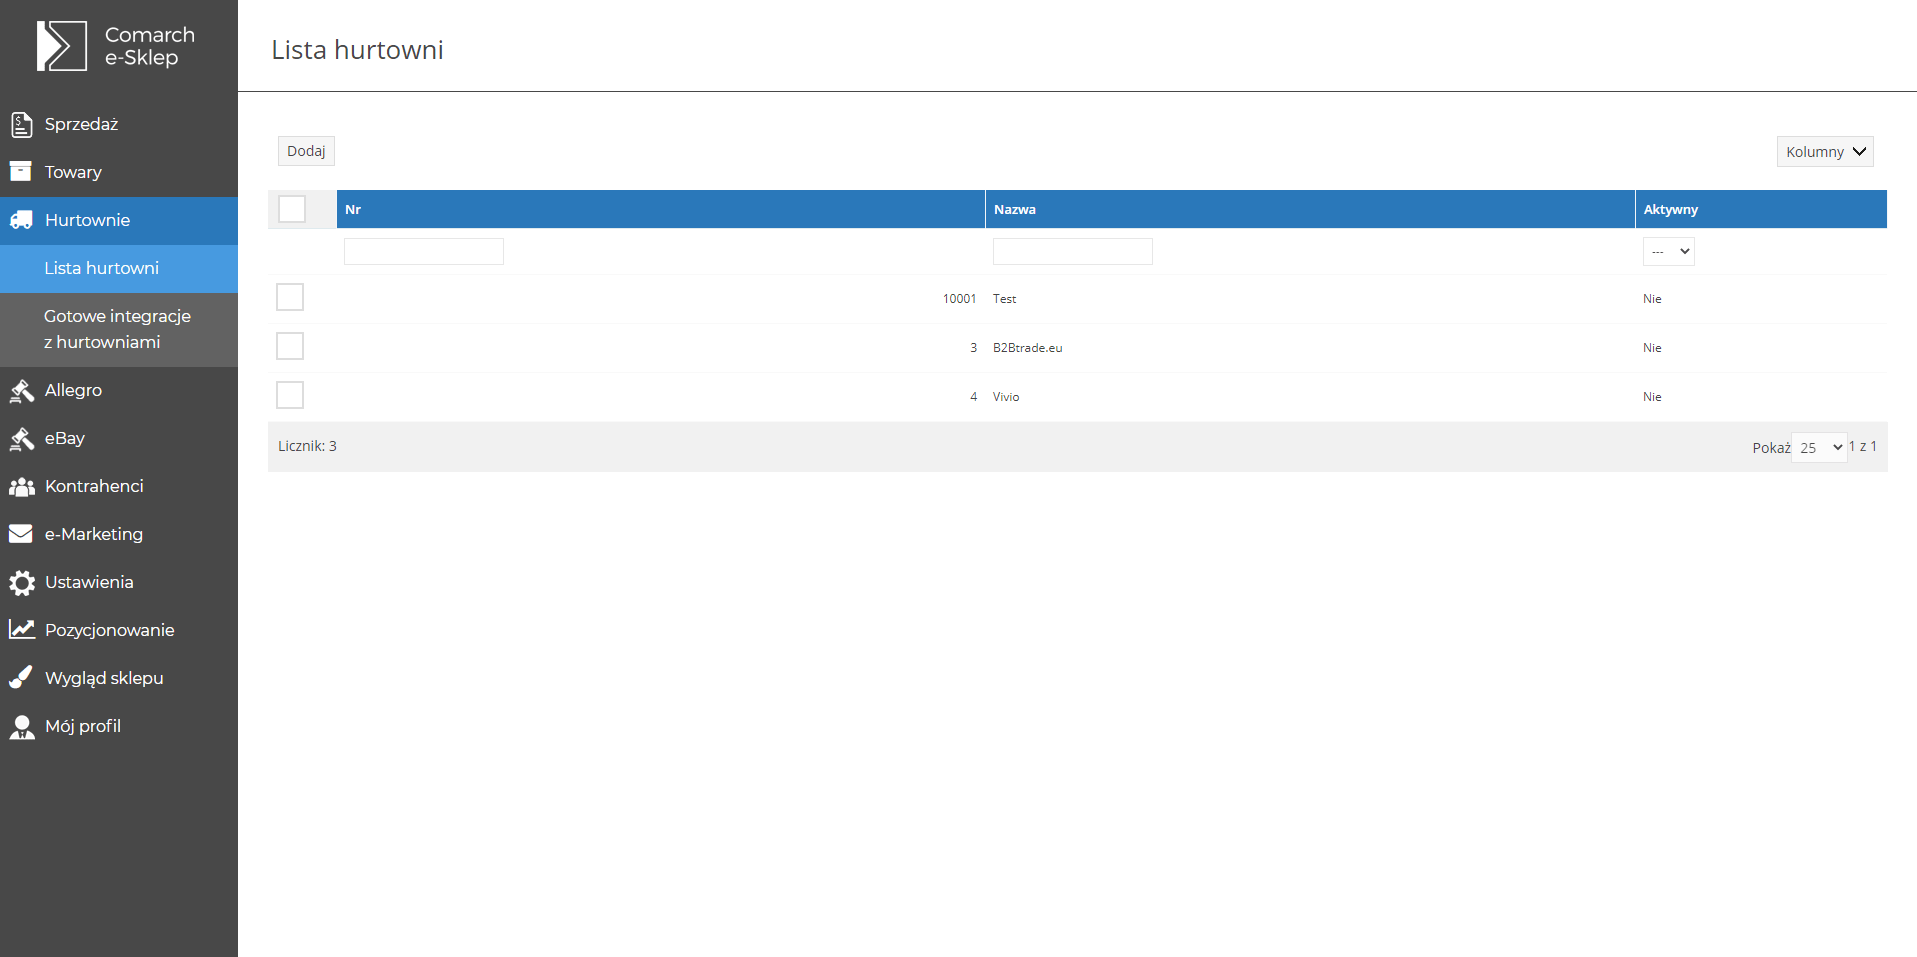Open the eBay section
This screenshot has height=957, width=1917.
coord(119,438)
